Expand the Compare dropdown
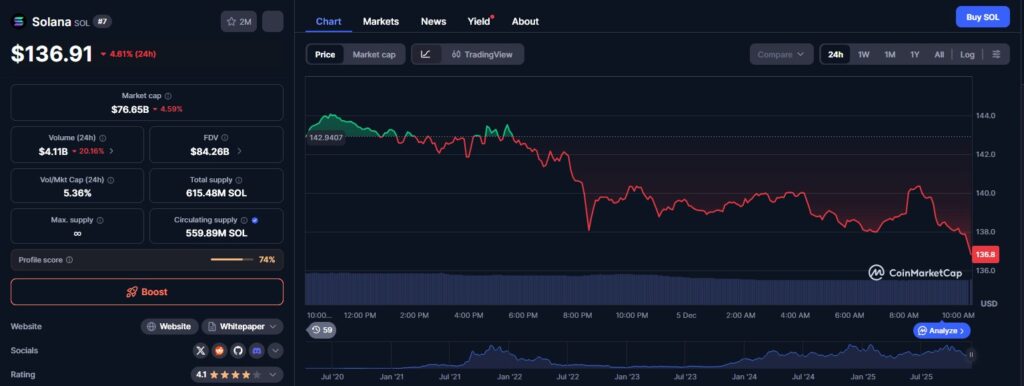 [781, 54]
